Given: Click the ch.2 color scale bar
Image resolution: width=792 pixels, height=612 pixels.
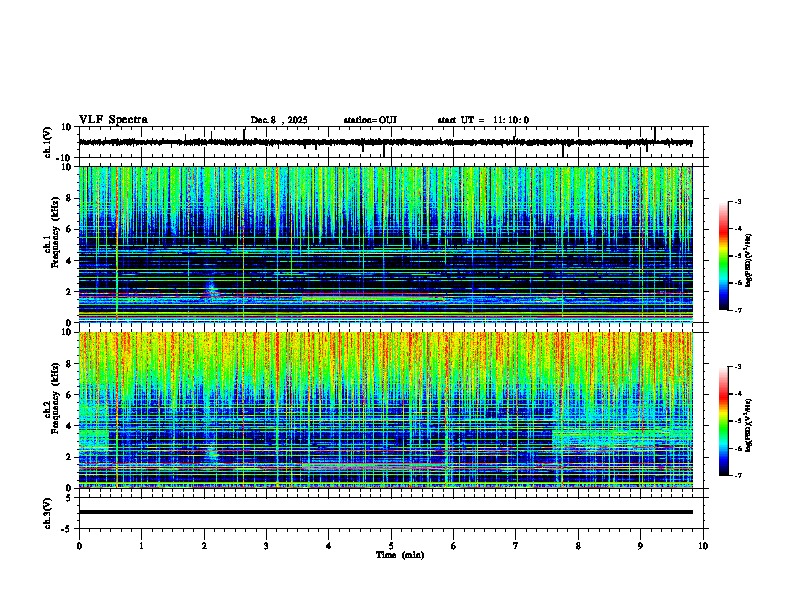Looking at the screenshot, I should (x=724, y=421).
